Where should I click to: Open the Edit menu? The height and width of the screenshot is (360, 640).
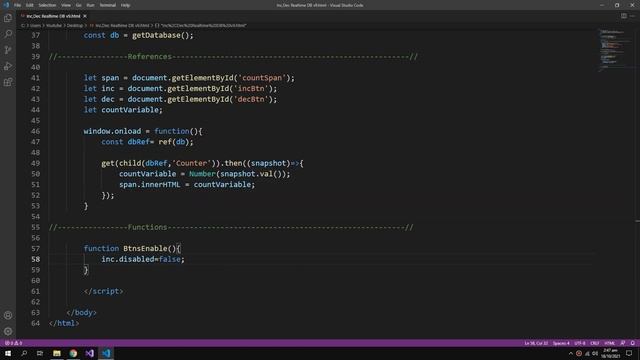click(x=30, y=5)
